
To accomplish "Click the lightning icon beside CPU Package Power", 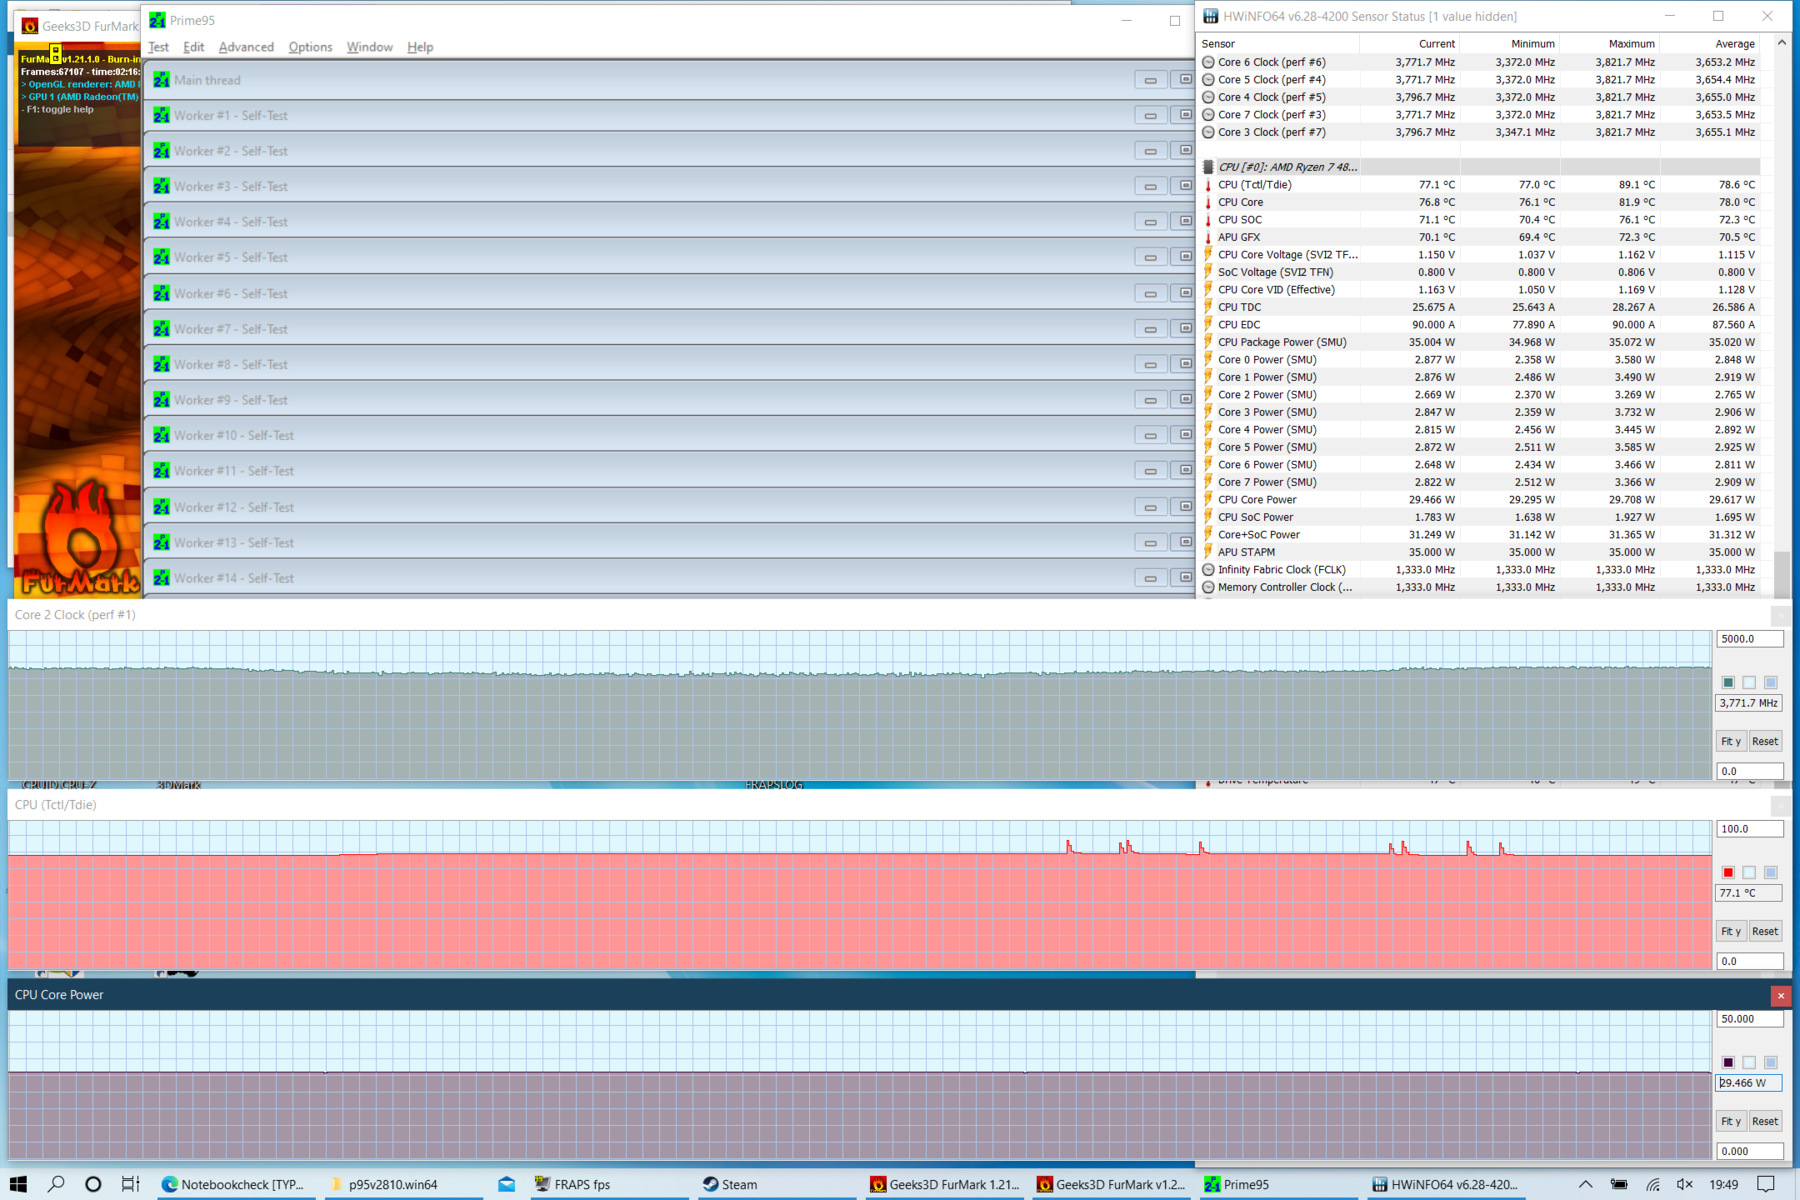I will pyautogui.click(x=1208, y=342).
